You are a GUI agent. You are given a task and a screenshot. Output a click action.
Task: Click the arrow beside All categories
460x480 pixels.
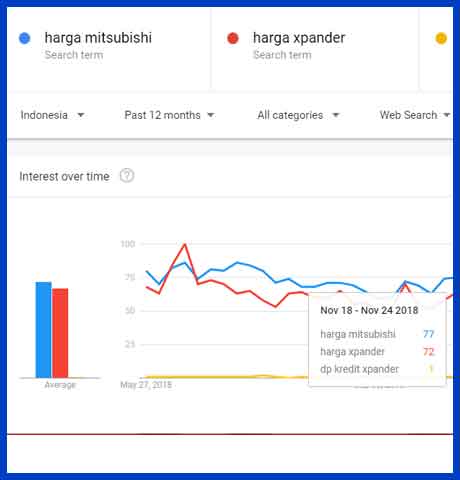(336, 115)
